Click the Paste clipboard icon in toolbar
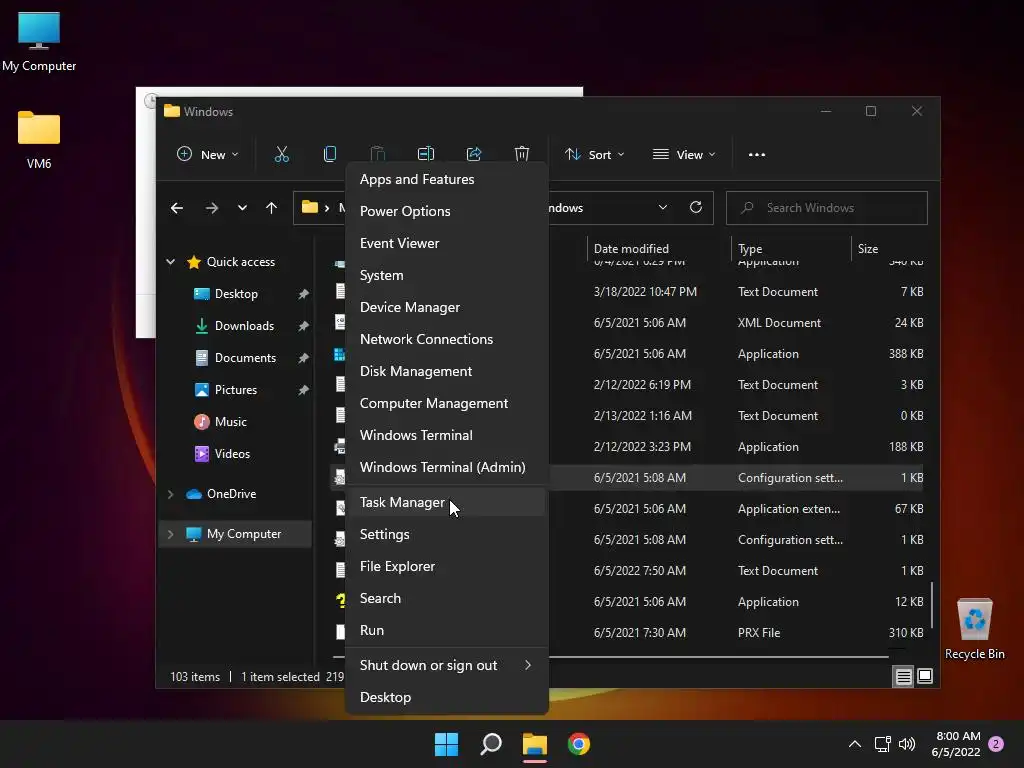 pos(377,154)
